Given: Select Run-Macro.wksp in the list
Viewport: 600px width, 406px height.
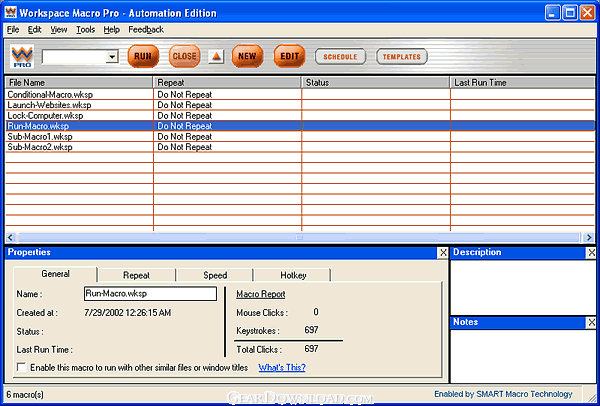Looking at the screenshot, I should coord(300,126).
